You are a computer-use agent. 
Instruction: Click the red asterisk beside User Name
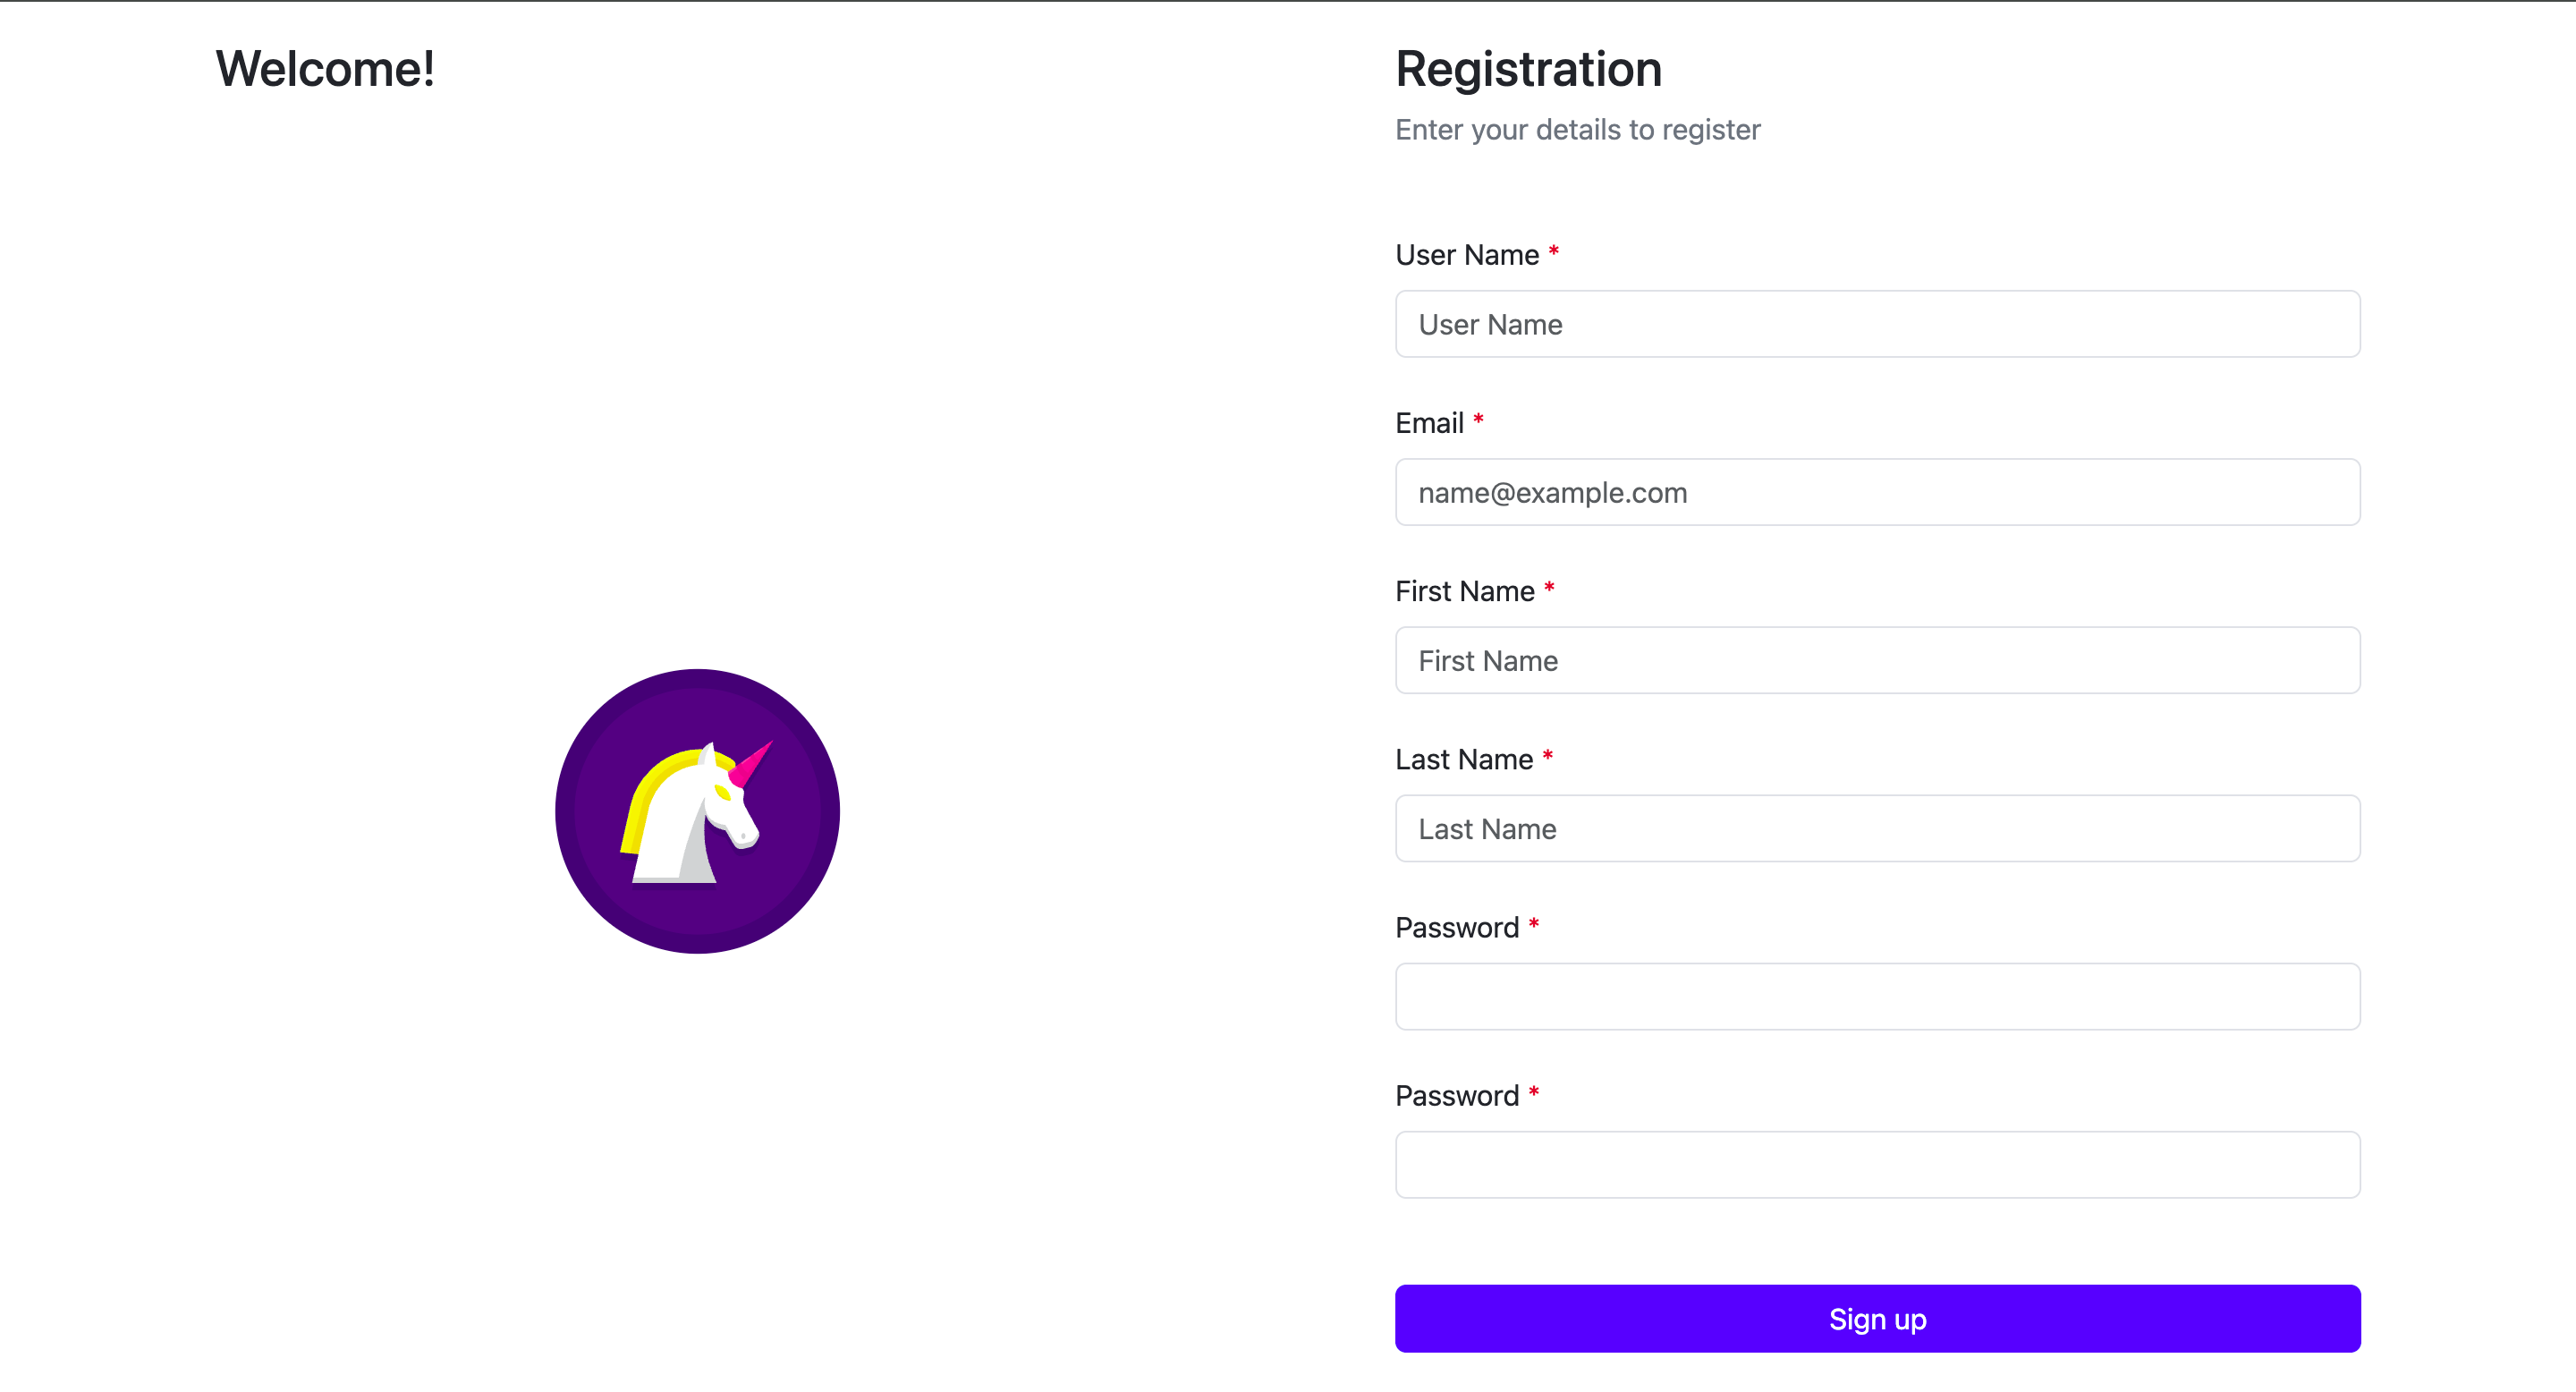tap(1553, 252)
